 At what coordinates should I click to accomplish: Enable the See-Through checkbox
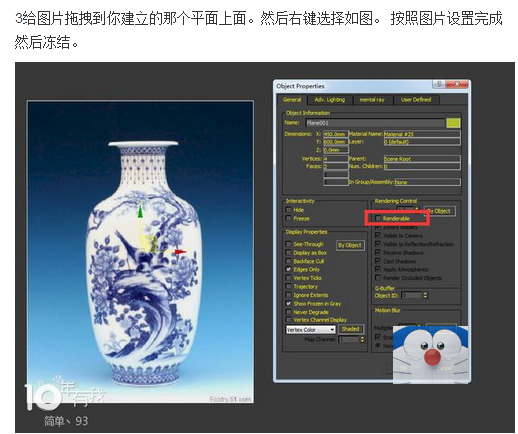click(x=289, y=244)
